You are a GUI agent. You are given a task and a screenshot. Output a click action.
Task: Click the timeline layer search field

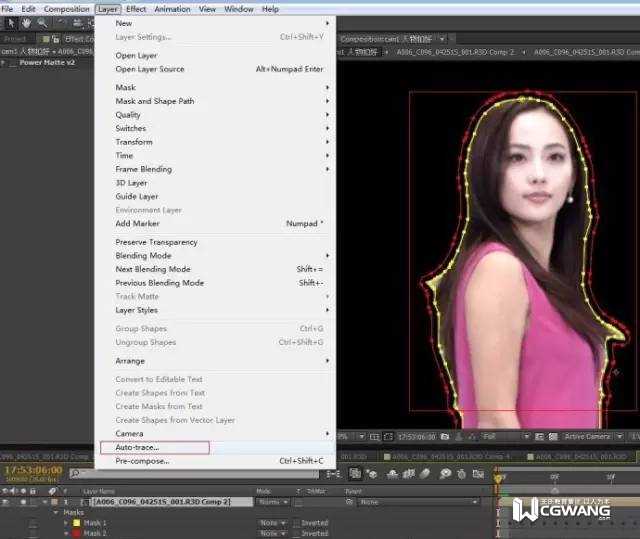tap(194, 474)
